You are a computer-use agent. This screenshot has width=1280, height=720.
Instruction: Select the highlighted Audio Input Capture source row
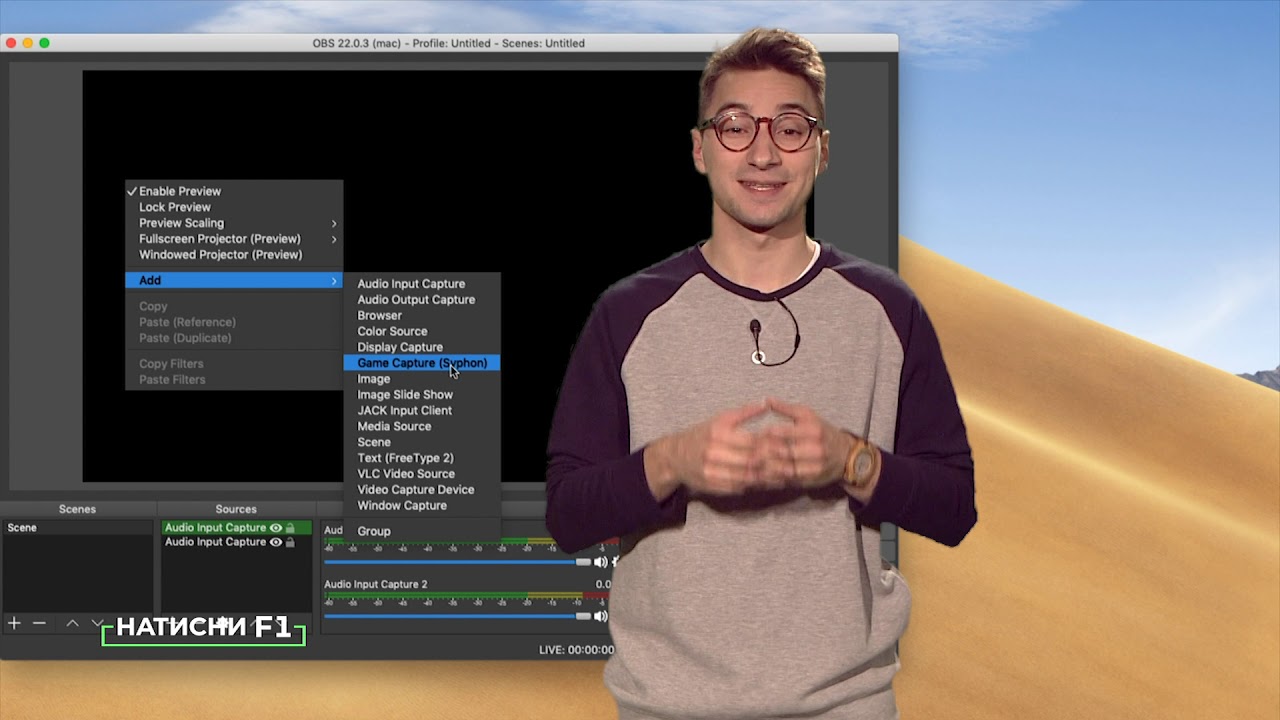pos(236,528)
